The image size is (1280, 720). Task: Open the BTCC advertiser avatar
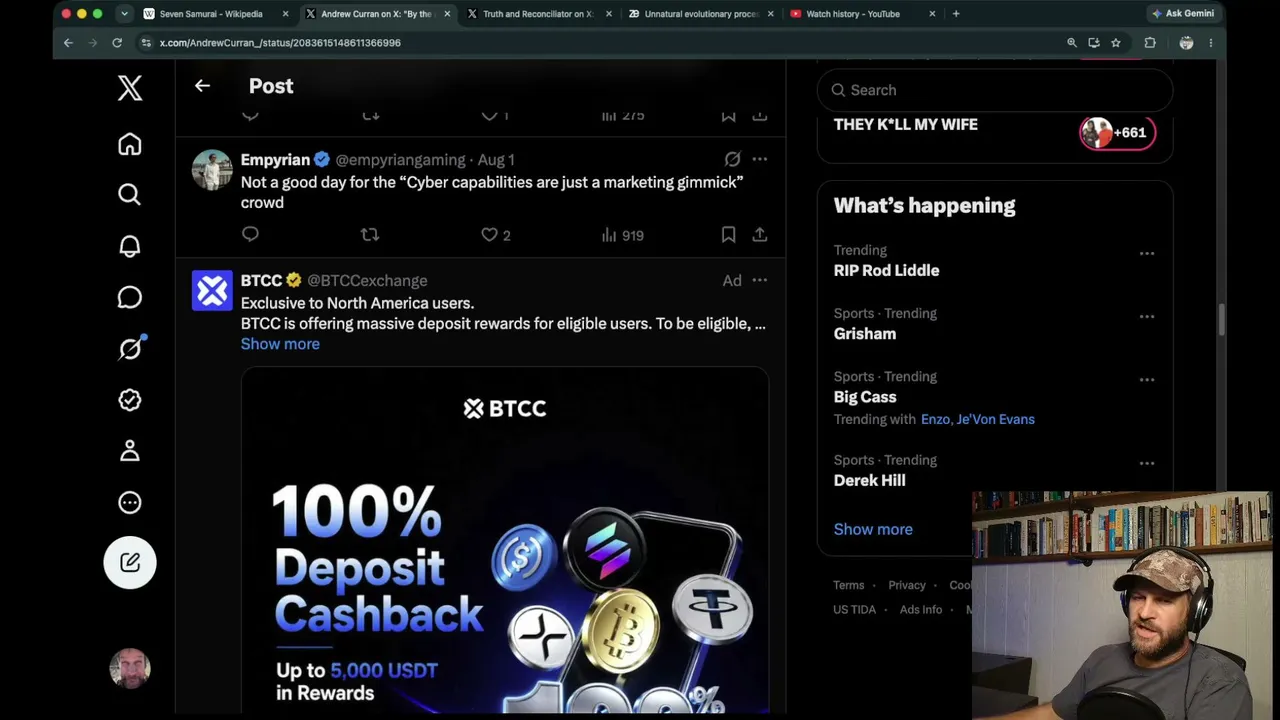(212, 291)
